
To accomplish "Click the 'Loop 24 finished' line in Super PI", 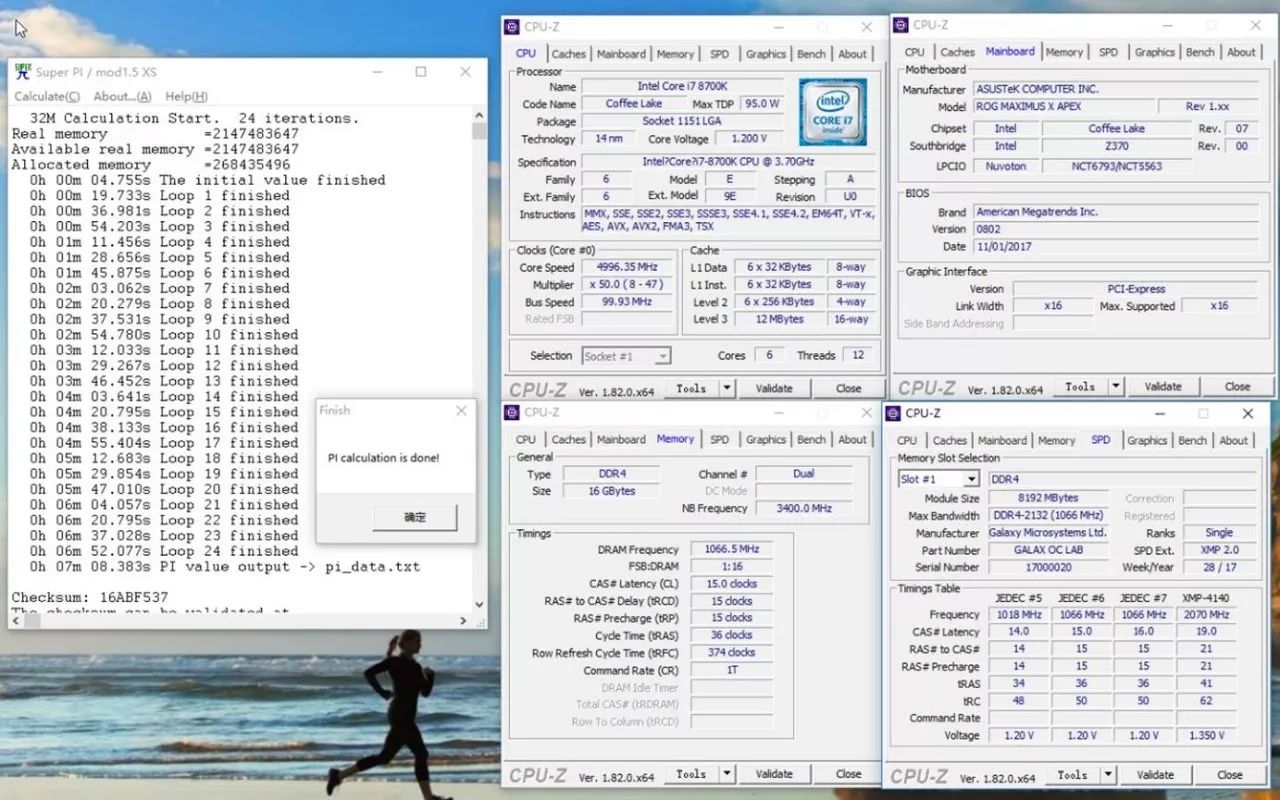I will [x=163, y=551].
